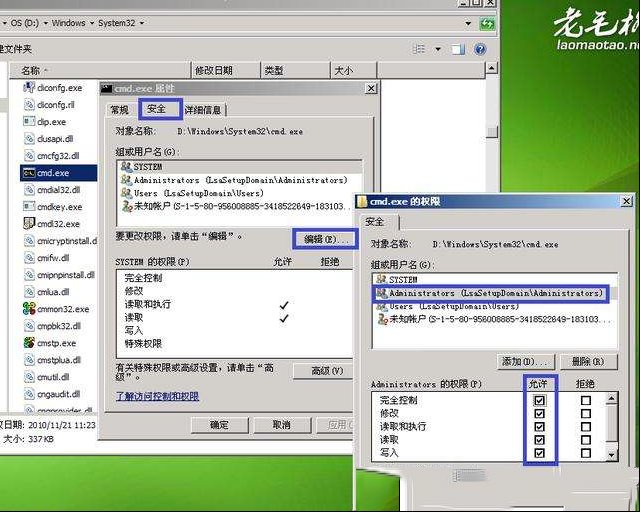Viewport: 640px width, 512px height.
Task: Click the 编辑(E)... button
Action: pyautogui.click(x=325, y=239)
